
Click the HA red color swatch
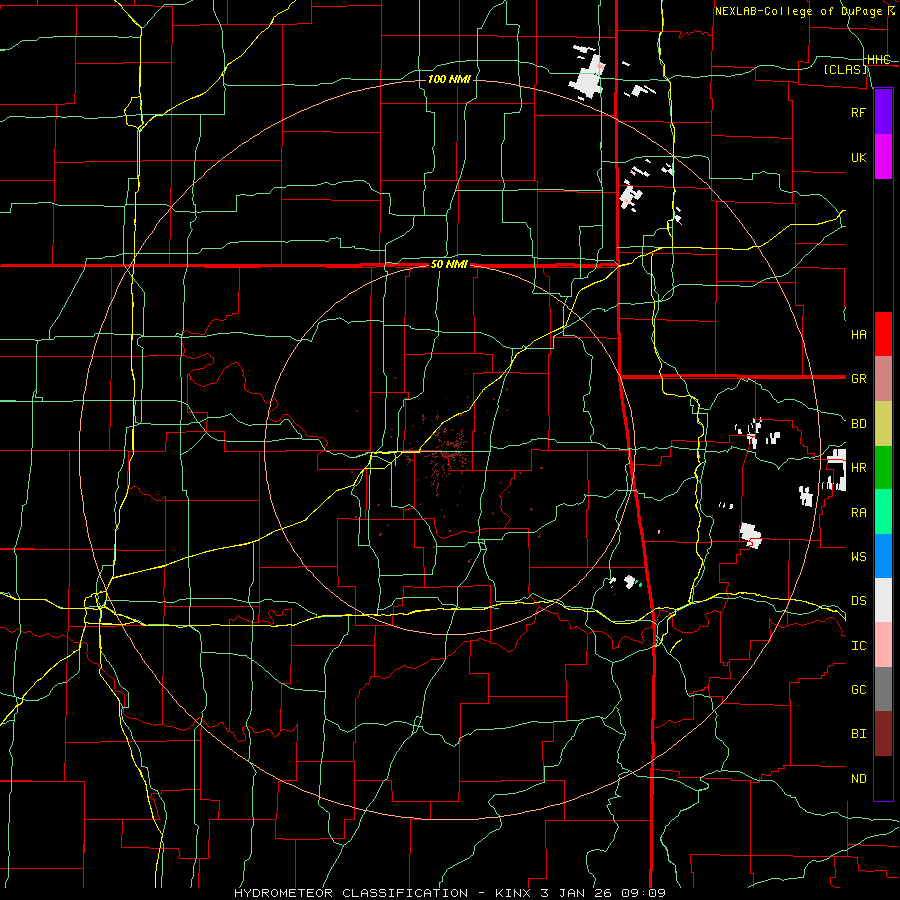(x=883, y=334)
